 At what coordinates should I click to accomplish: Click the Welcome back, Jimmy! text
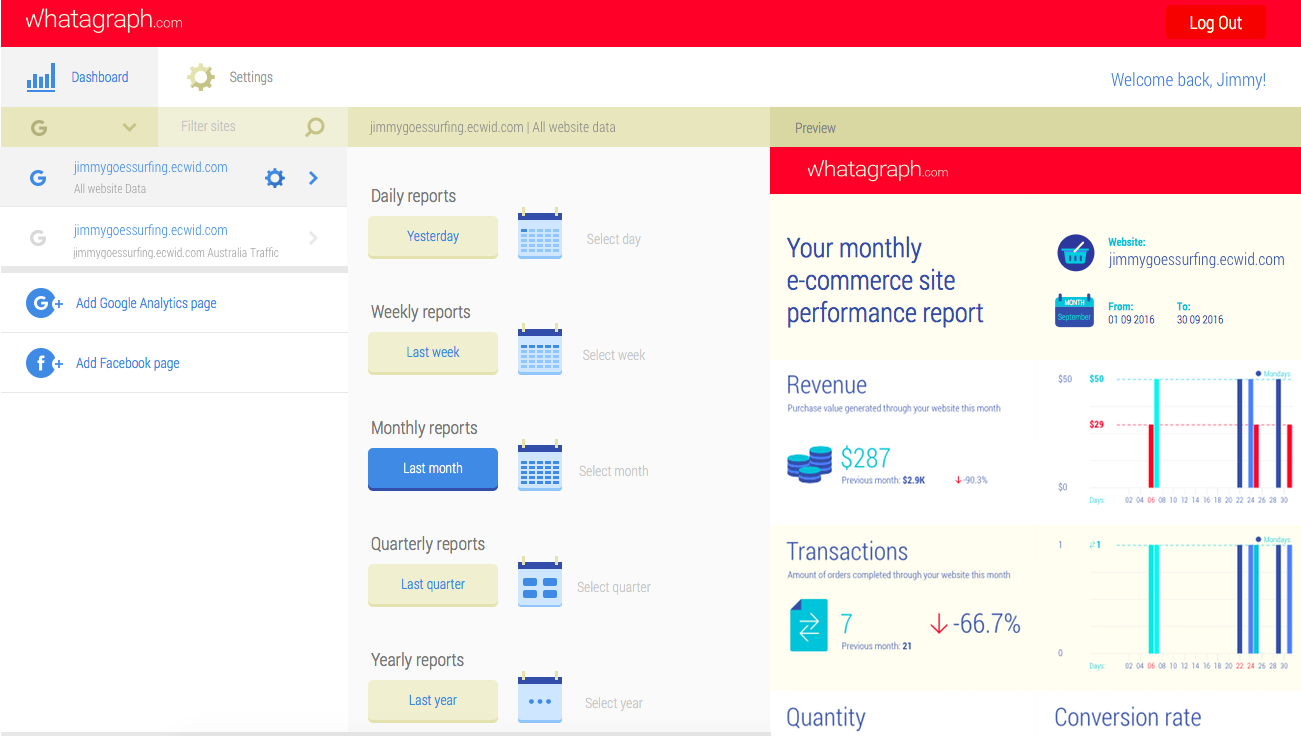coord(1188,80)
